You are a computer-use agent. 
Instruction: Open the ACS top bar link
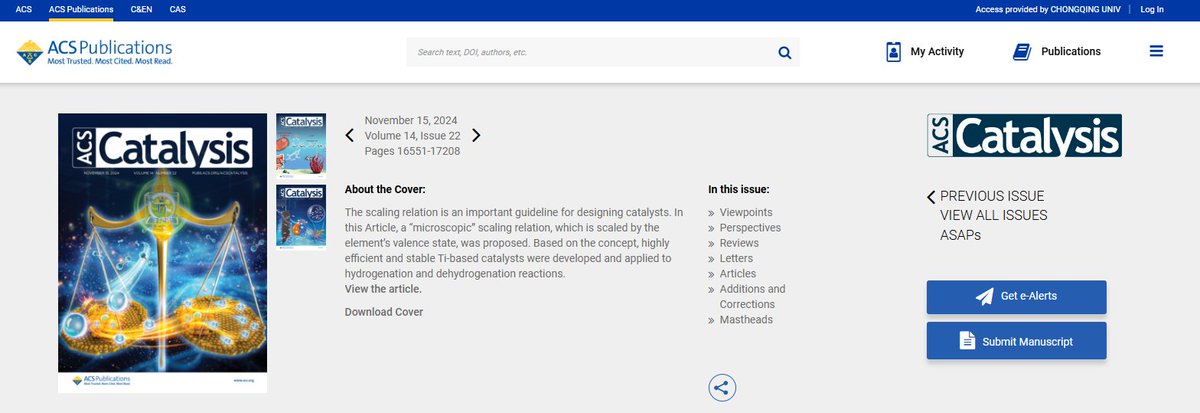(24, 9)
